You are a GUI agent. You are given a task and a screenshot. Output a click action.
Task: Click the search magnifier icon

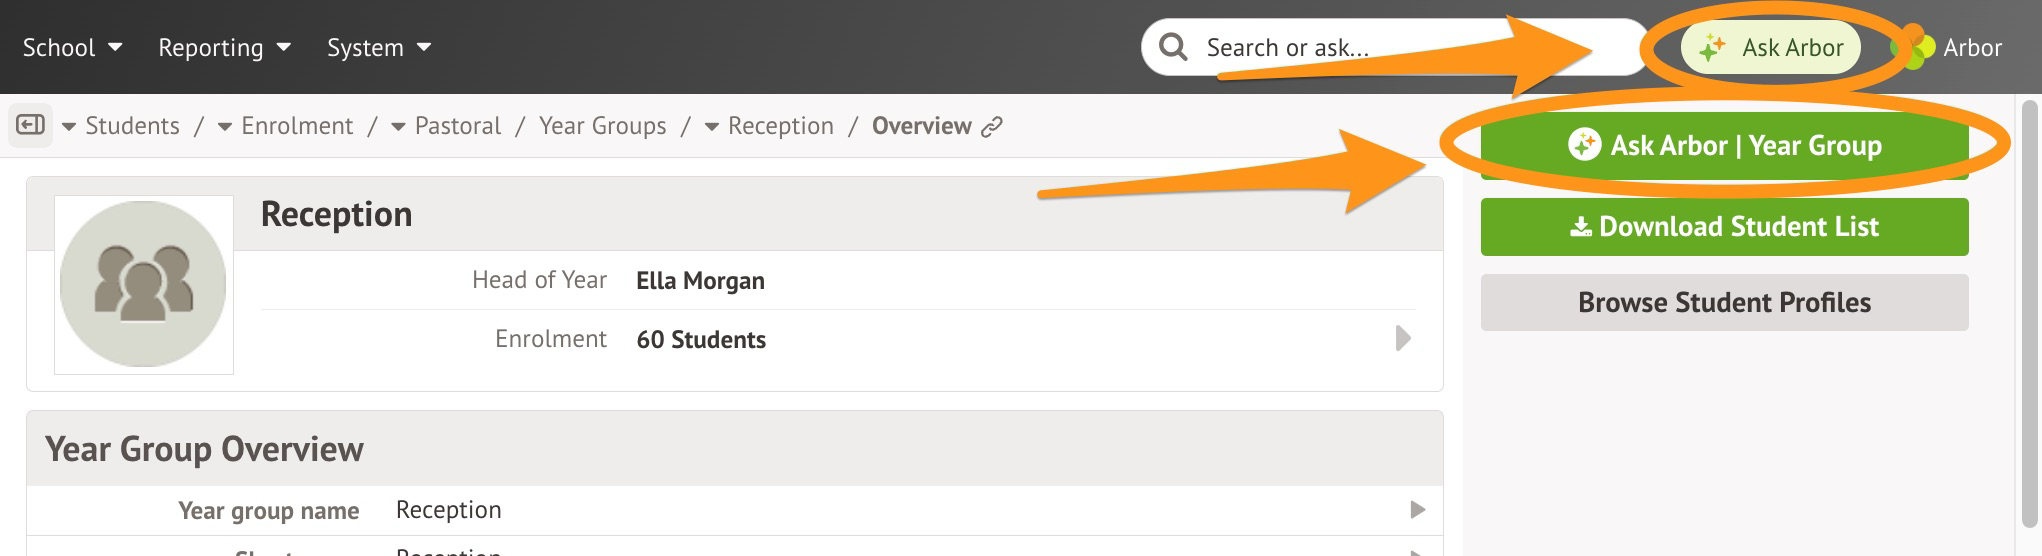(1173, 47)
